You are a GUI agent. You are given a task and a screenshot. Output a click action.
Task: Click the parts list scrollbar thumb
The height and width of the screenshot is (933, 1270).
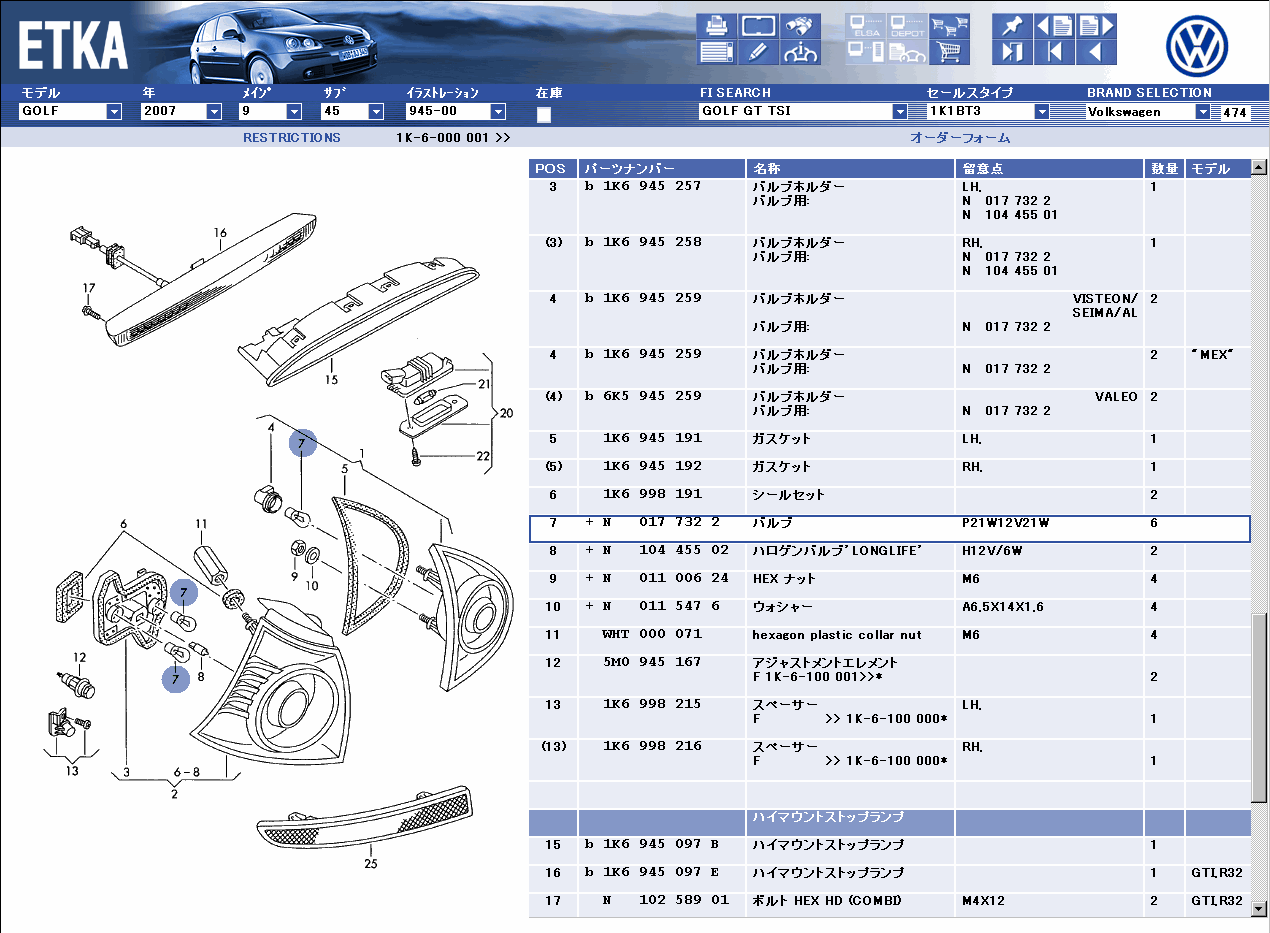click(1259, 706)
